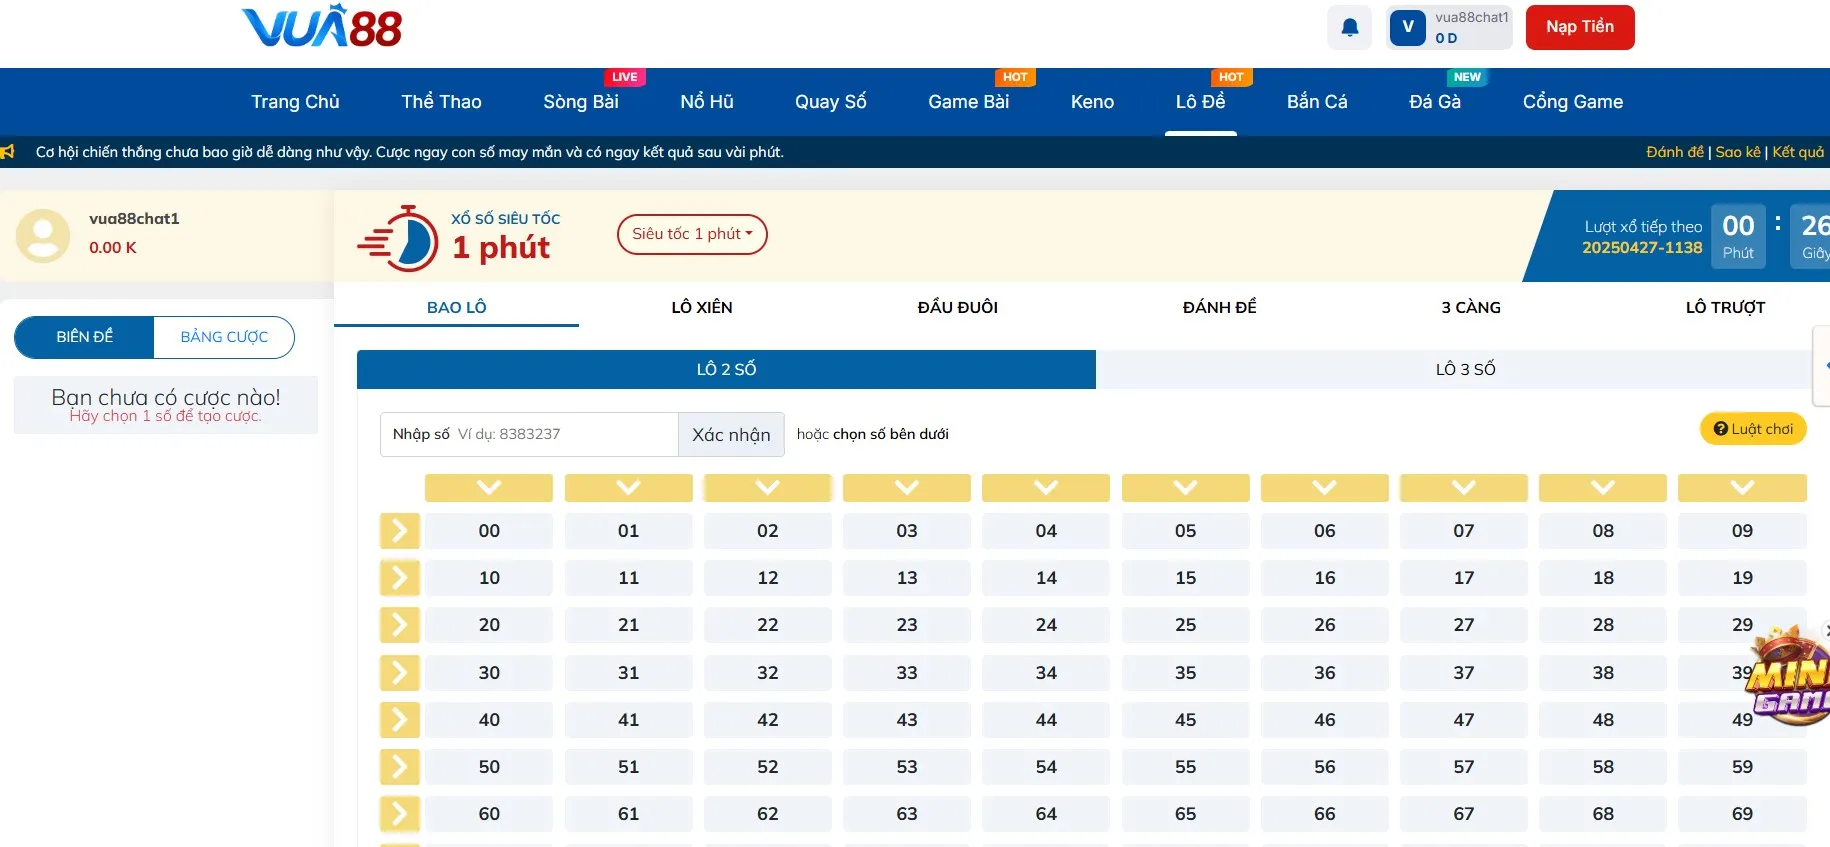Open Luật chơi rules button
This screenshot has height=847, width=1830.
[1753, 429]
